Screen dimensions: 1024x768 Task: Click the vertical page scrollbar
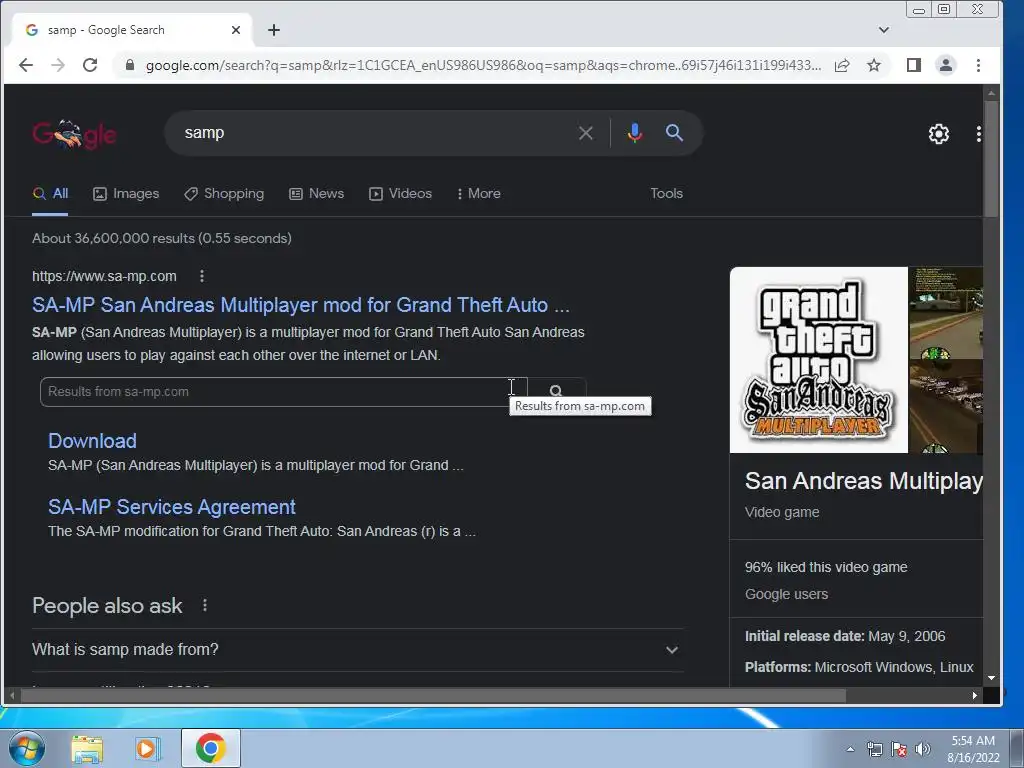click(991, 159)
